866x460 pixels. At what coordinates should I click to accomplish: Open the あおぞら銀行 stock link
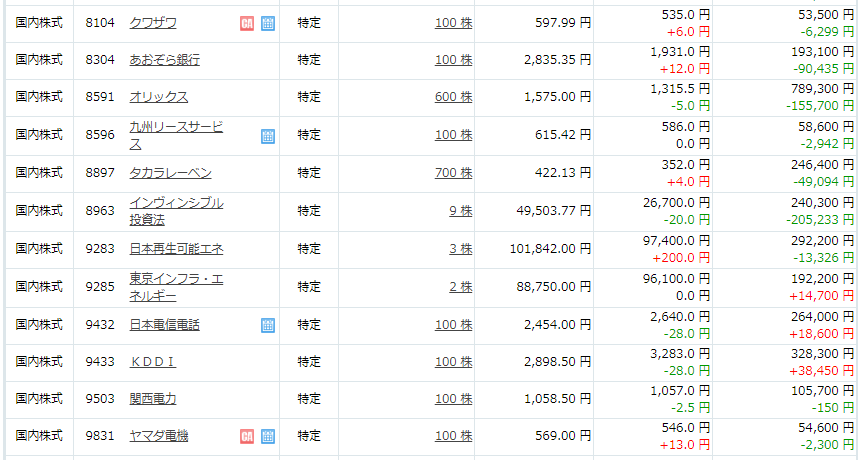[165, 60]
